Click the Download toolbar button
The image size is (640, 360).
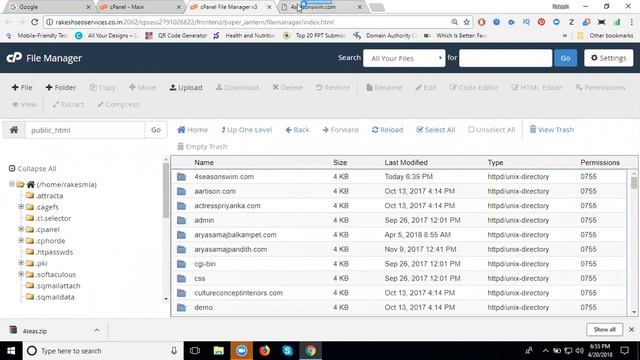coord(237,87)
